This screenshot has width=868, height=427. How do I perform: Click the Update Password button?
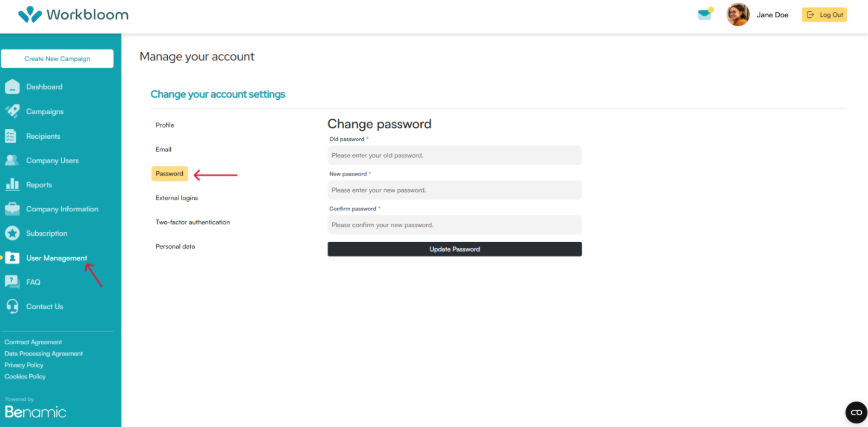(x=454, y=249)
